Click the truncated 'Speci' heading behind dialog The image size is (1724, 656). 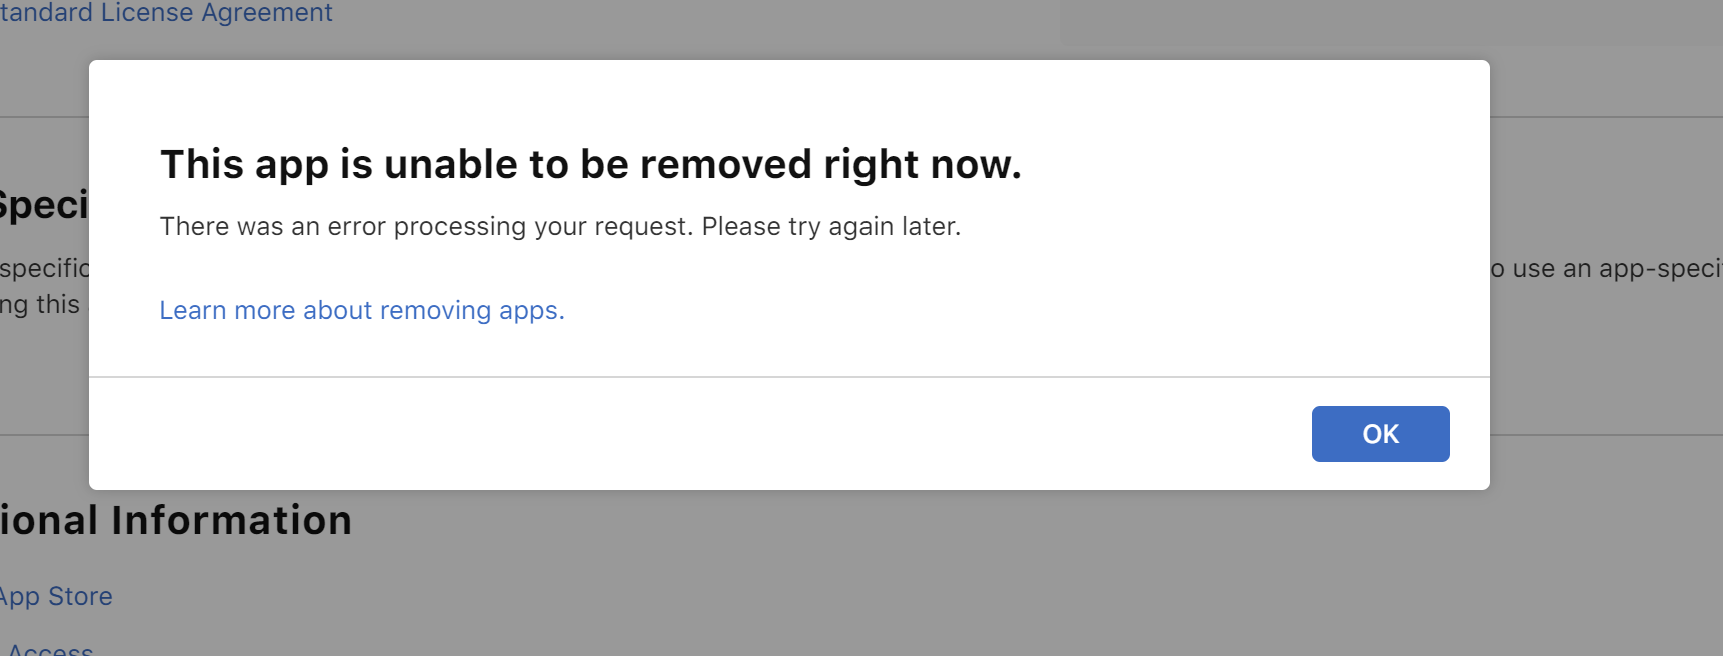click(x=44, y=205)
